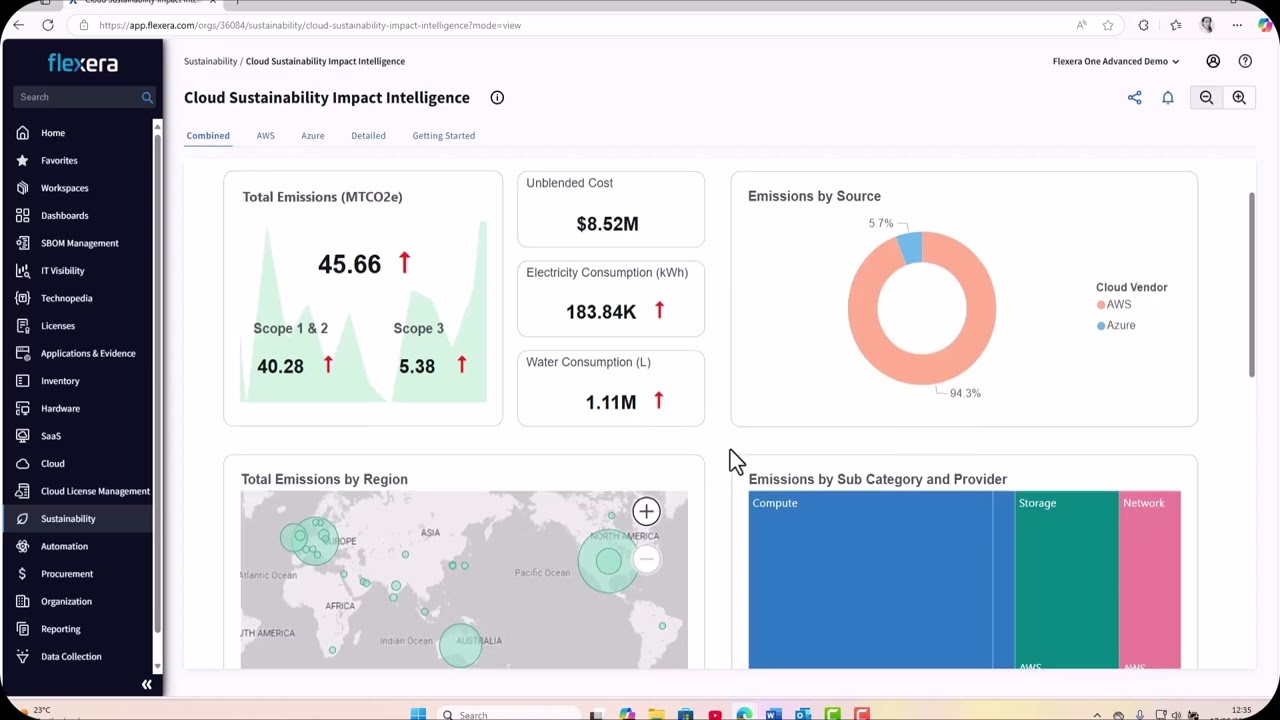Toggle Azure legend entry in Cloud Vendor
The image size is (1280, 720).
[1116, 325]
